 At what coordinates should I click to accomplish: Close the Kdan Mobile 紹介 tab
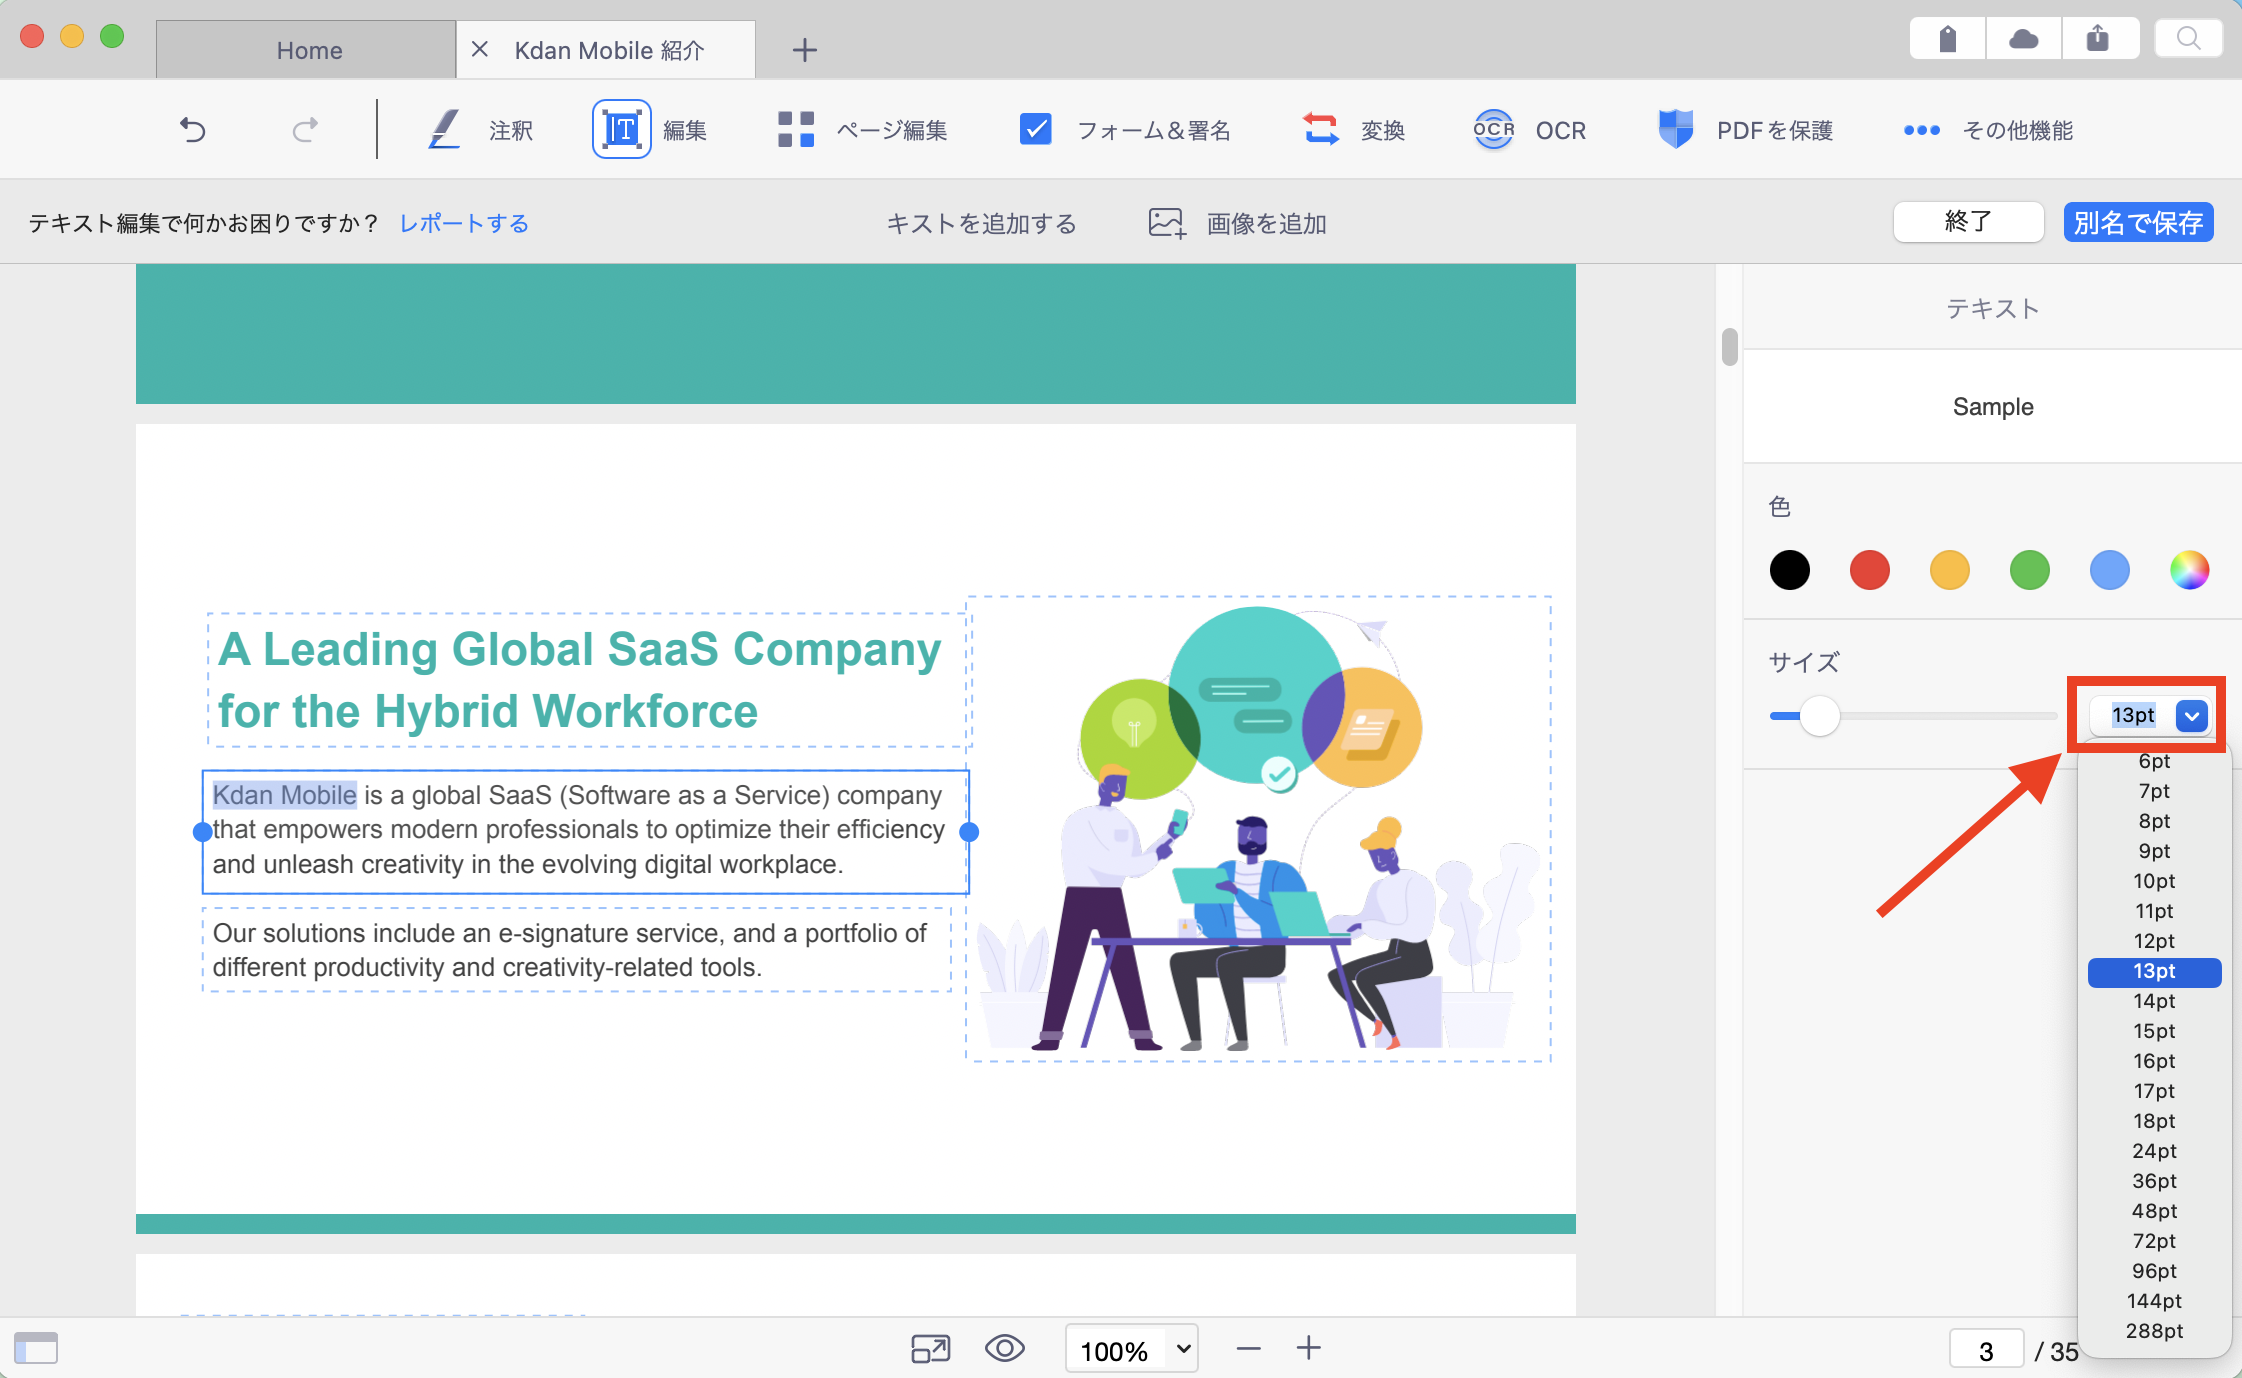click(480, 49)
